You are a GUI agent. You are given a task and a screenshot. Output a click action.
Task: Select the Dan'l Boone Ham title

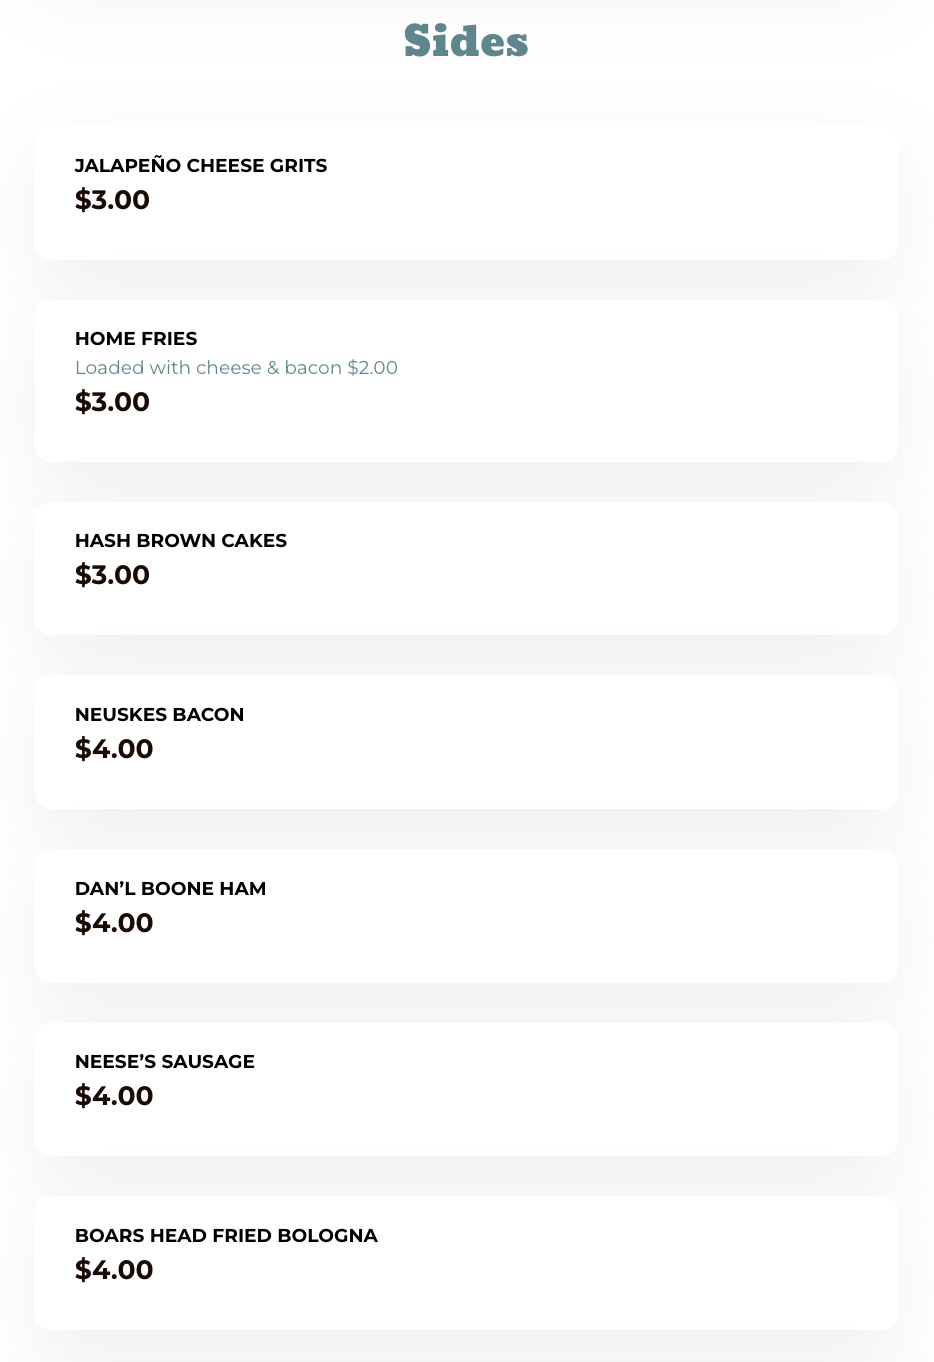pos(170,889)
